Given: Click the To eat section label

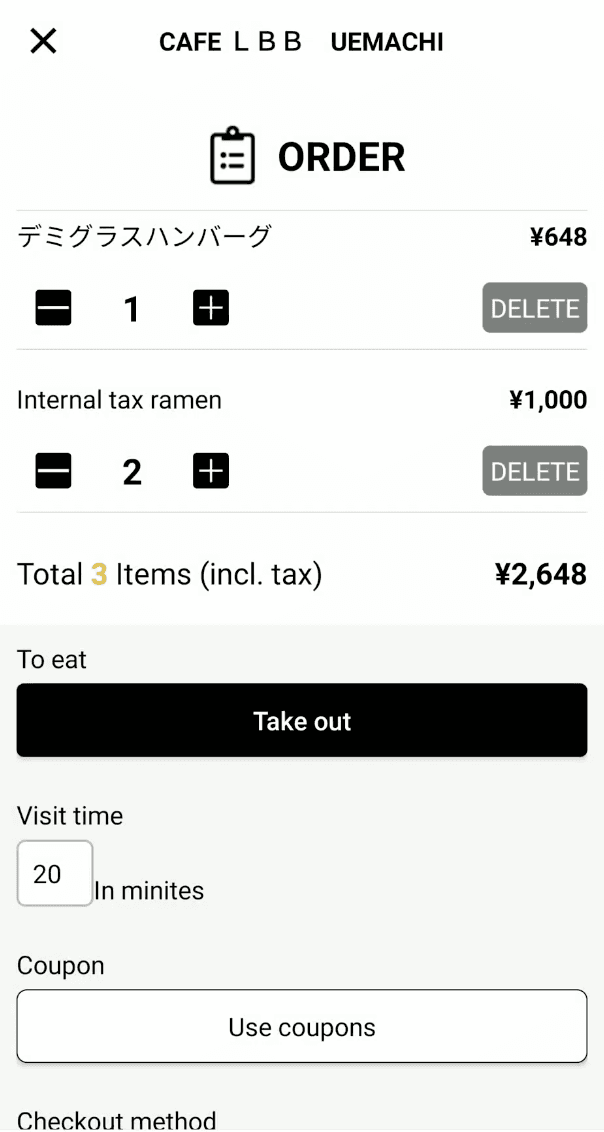Looking at the screenshot, I should coord(50,660).
